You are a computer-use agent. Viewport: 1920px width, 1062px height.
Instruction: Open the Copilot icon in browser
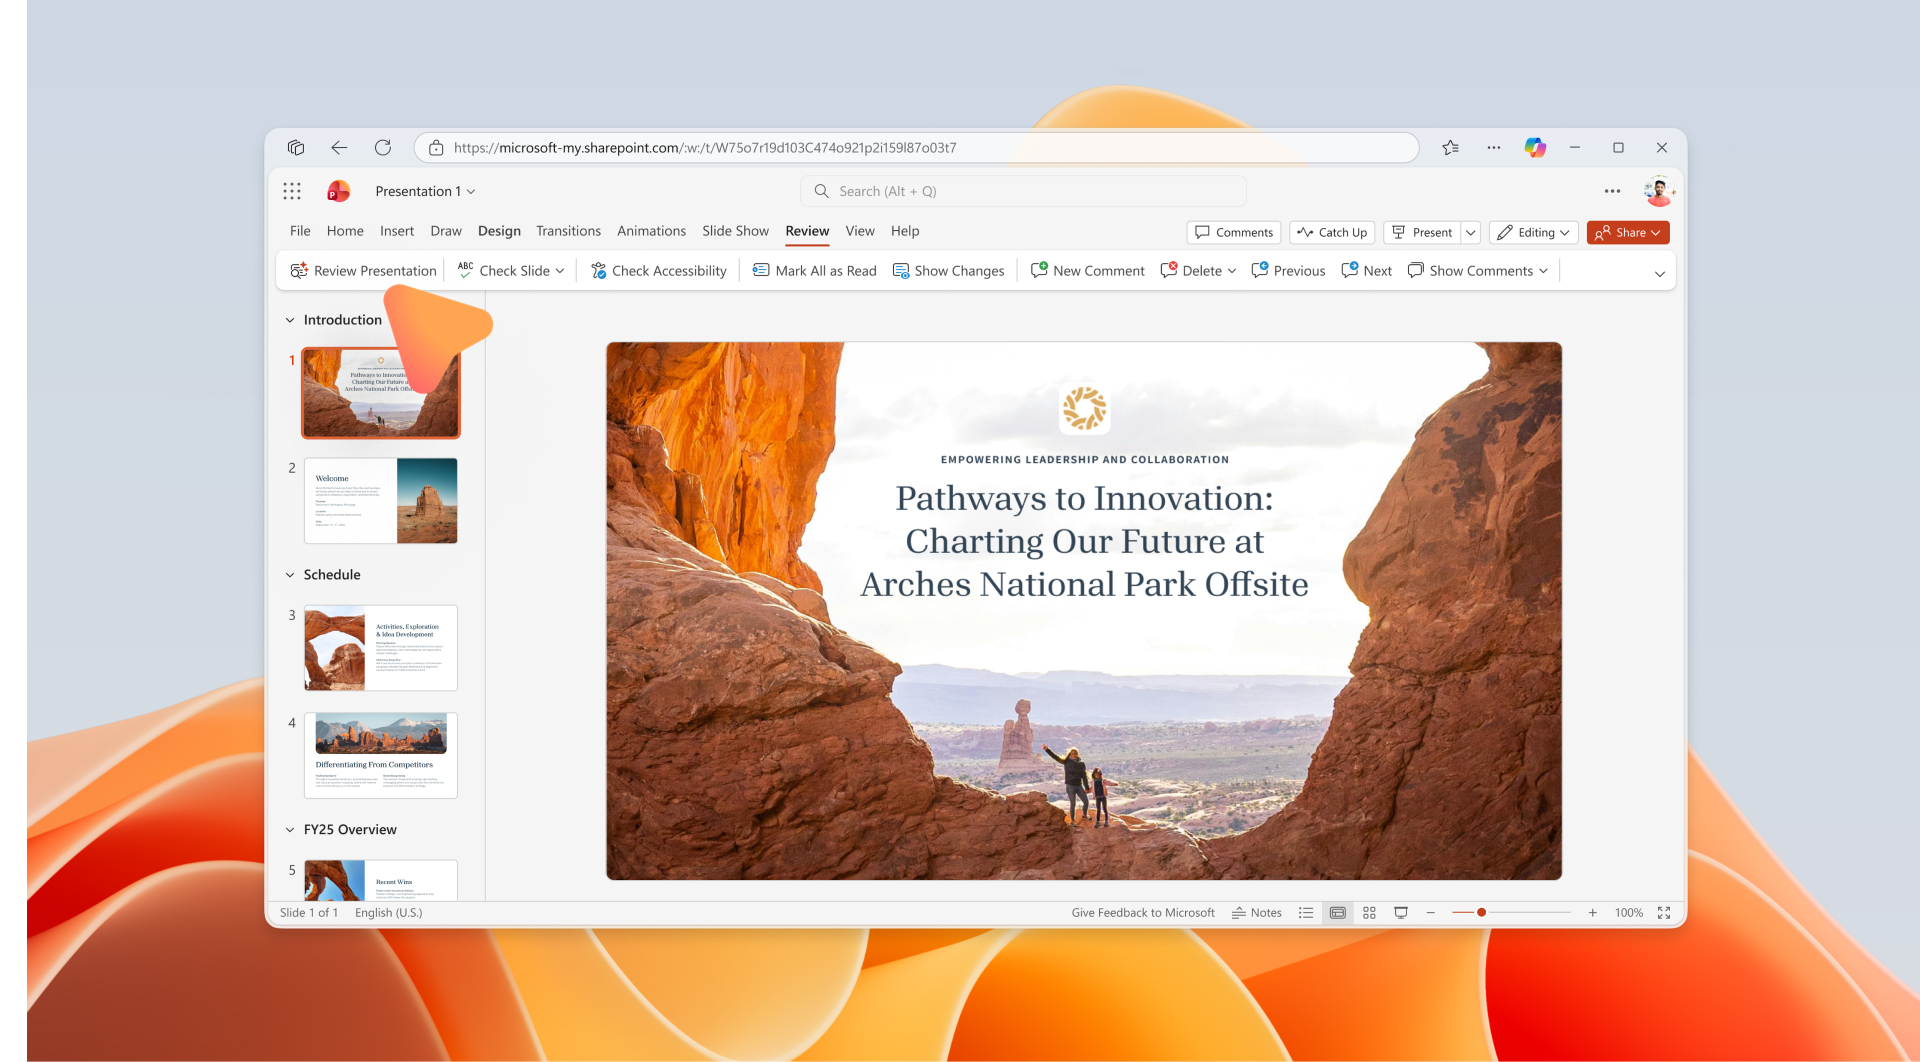(1535, 148)
